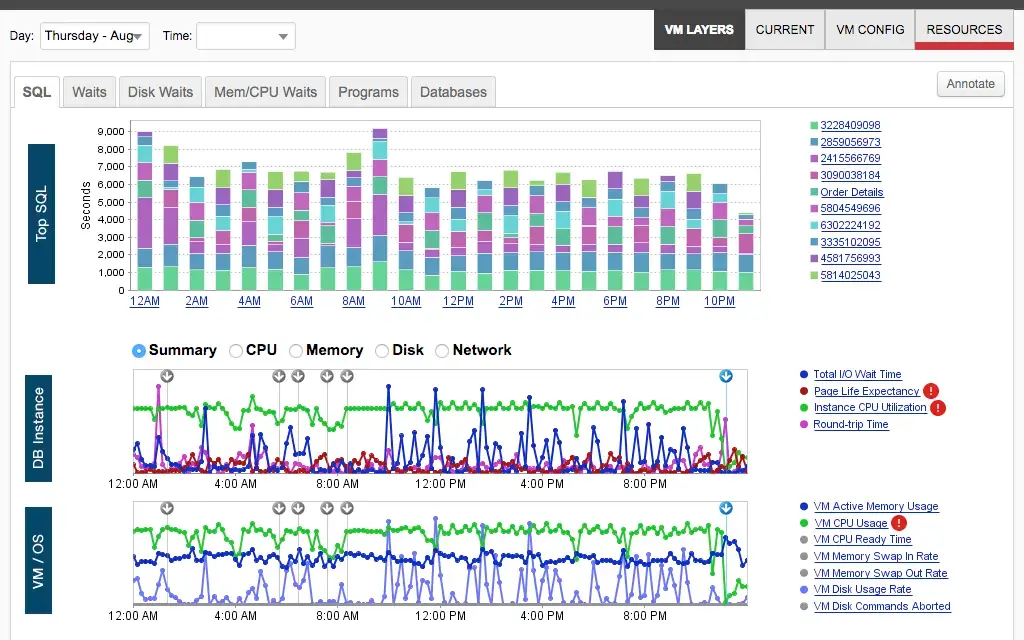Click red alert icon beside Page Life Expectancy
Image resolution: width=1024 pixels, height=640 pixels.
pyautogui.click(x=931, y=391)
